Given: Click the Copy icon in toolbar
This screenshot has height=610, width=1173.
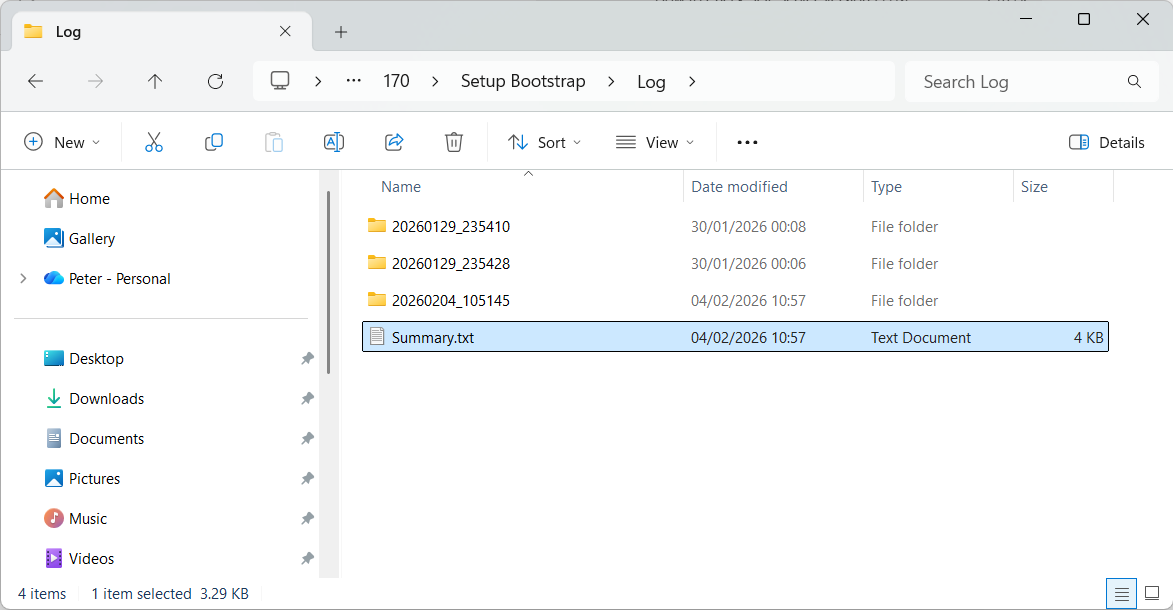Looking at the screenshot, I should coord(213,142).
